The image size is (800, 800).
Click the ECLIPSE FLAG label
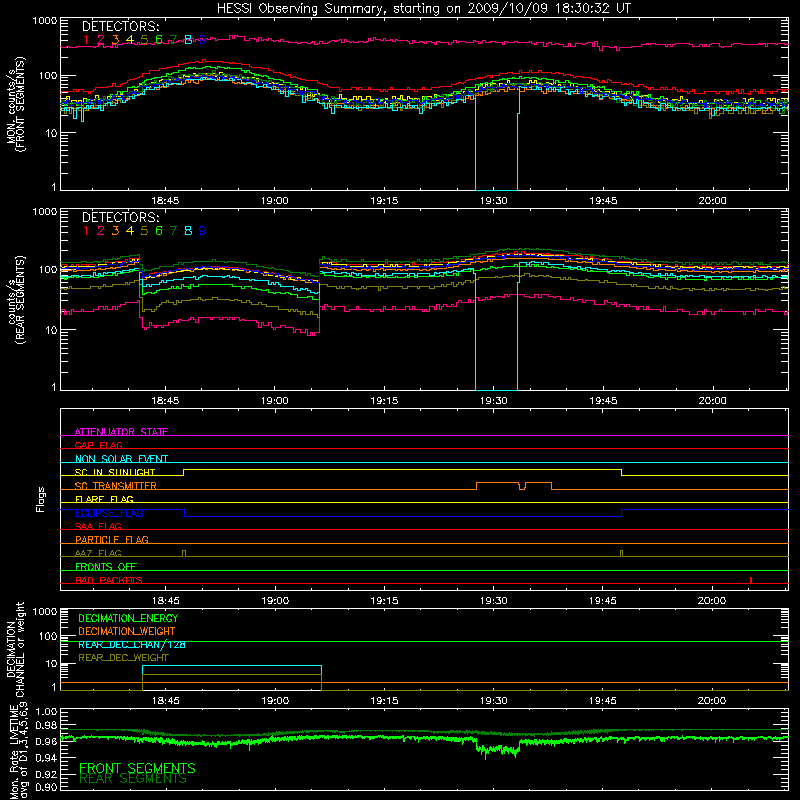coord(109,513)
